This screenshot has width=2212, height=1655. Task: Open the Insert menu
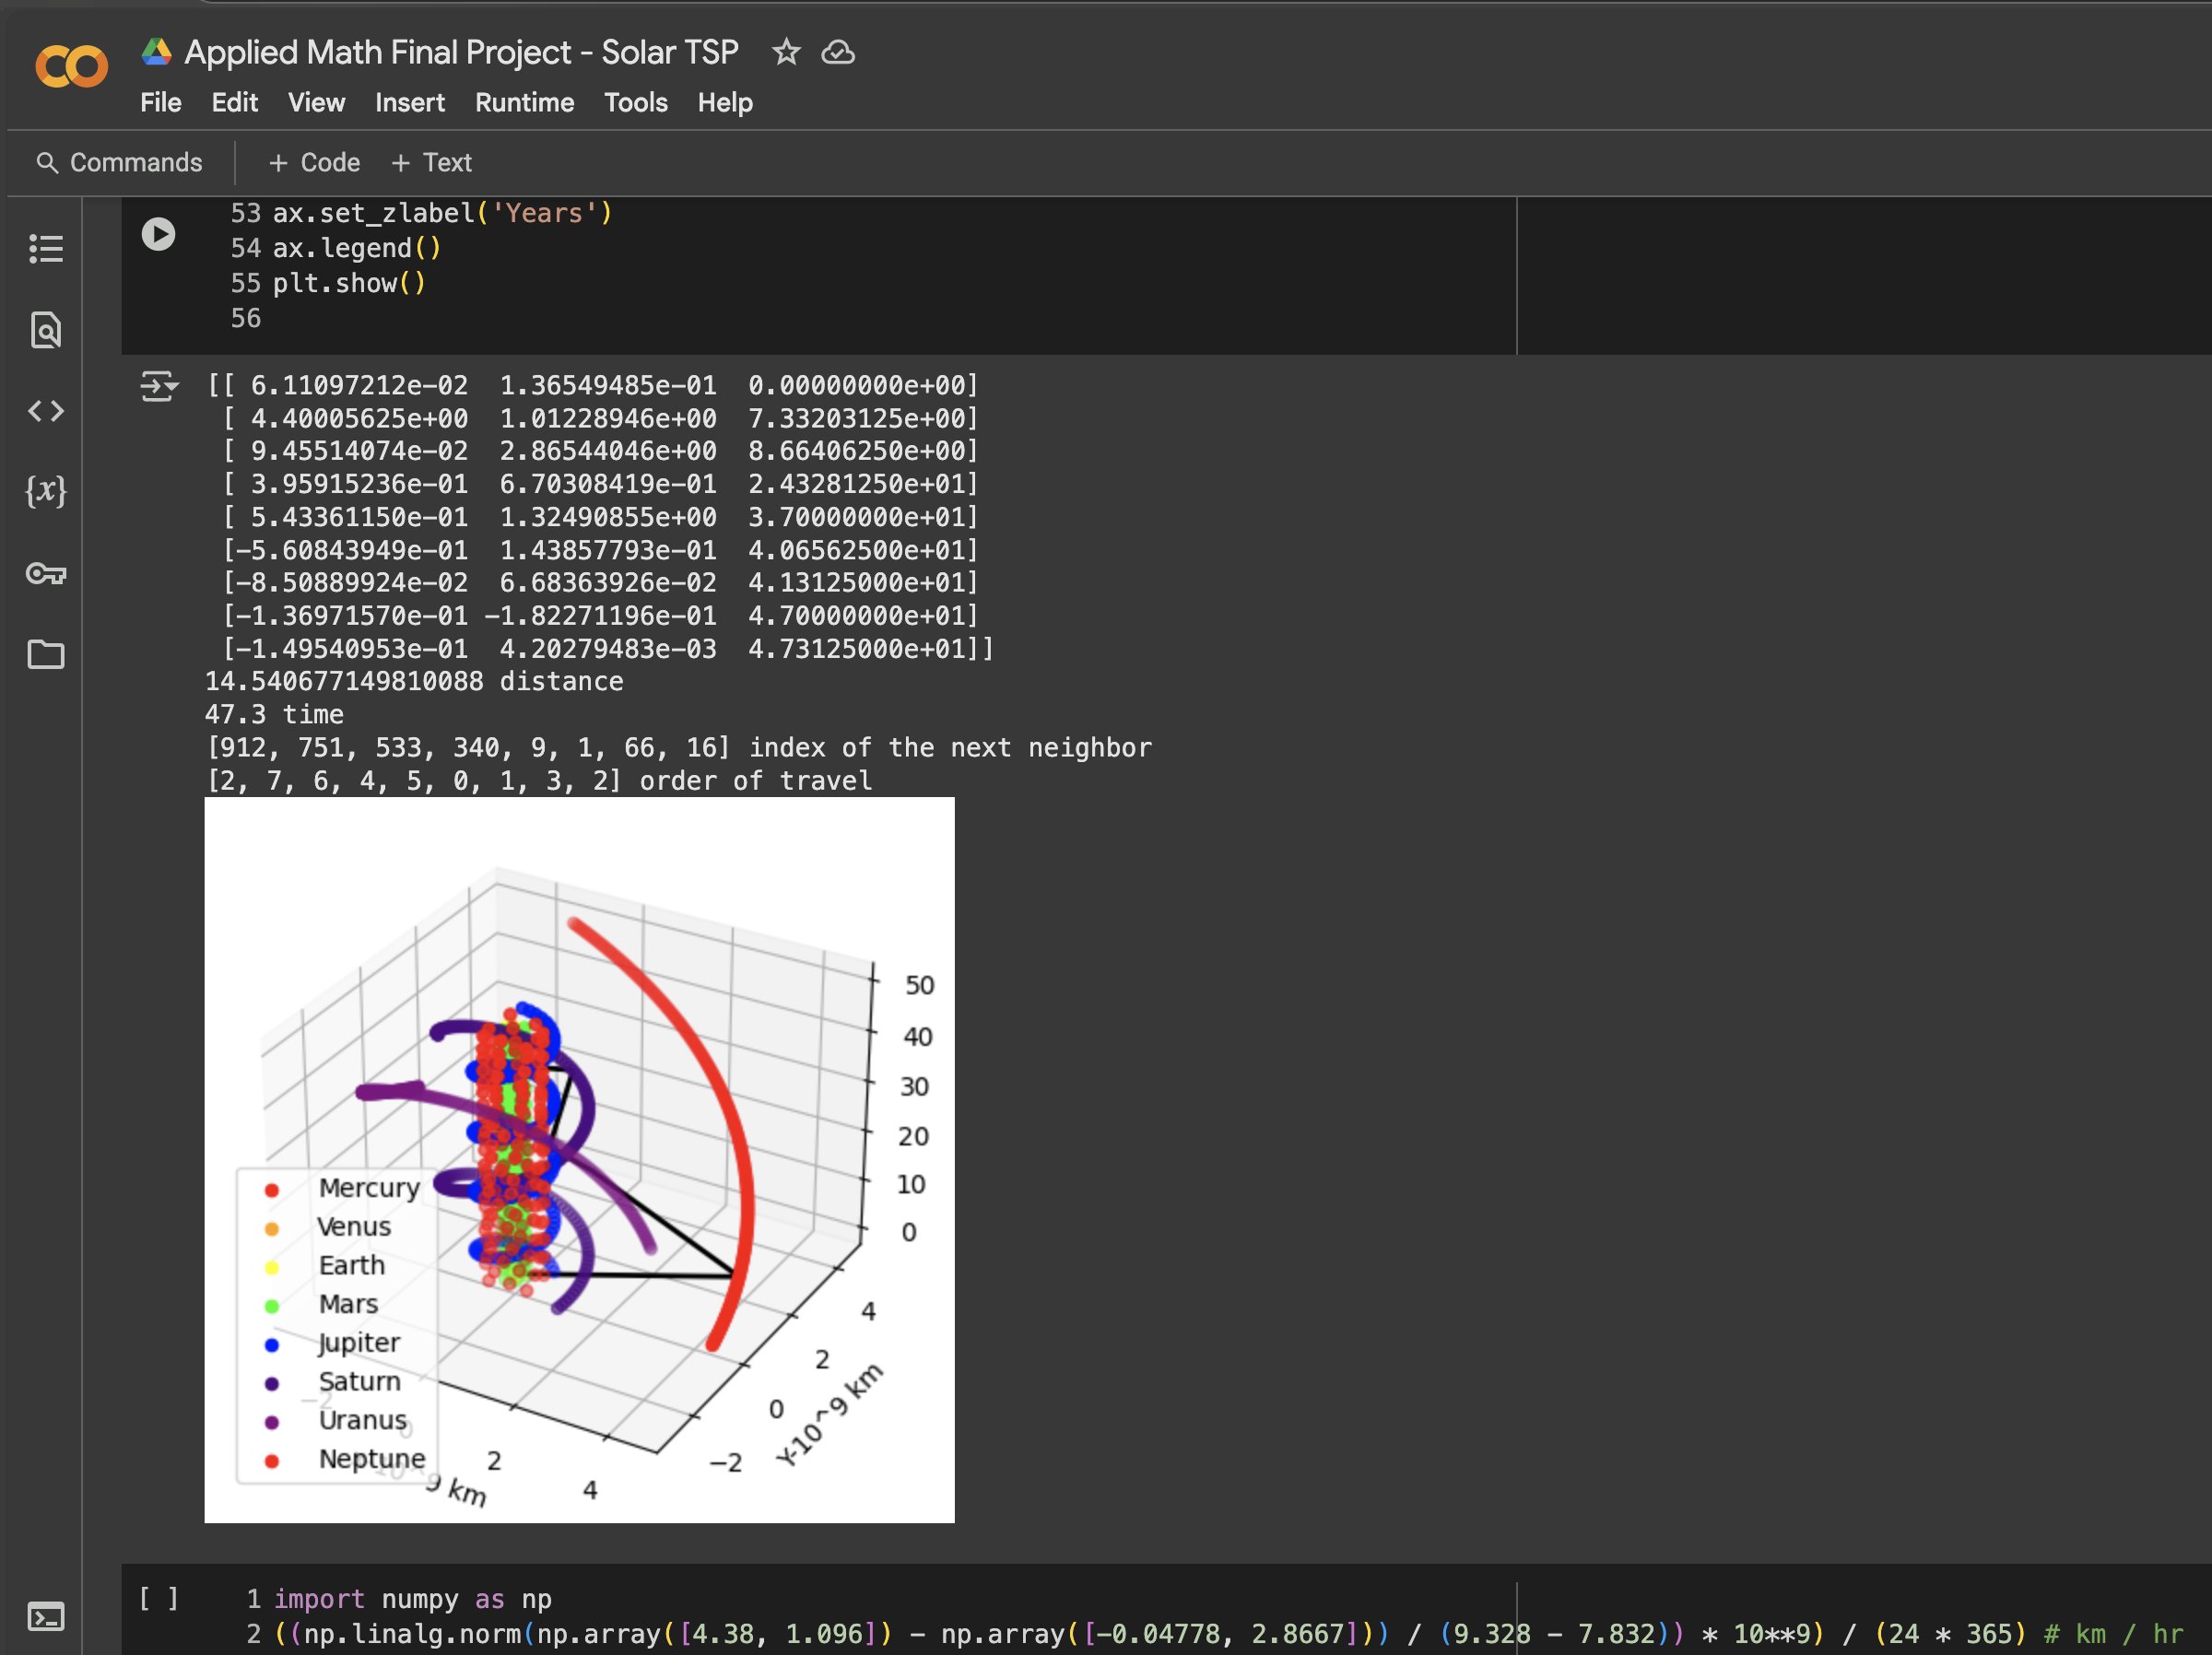pos(409,102)
